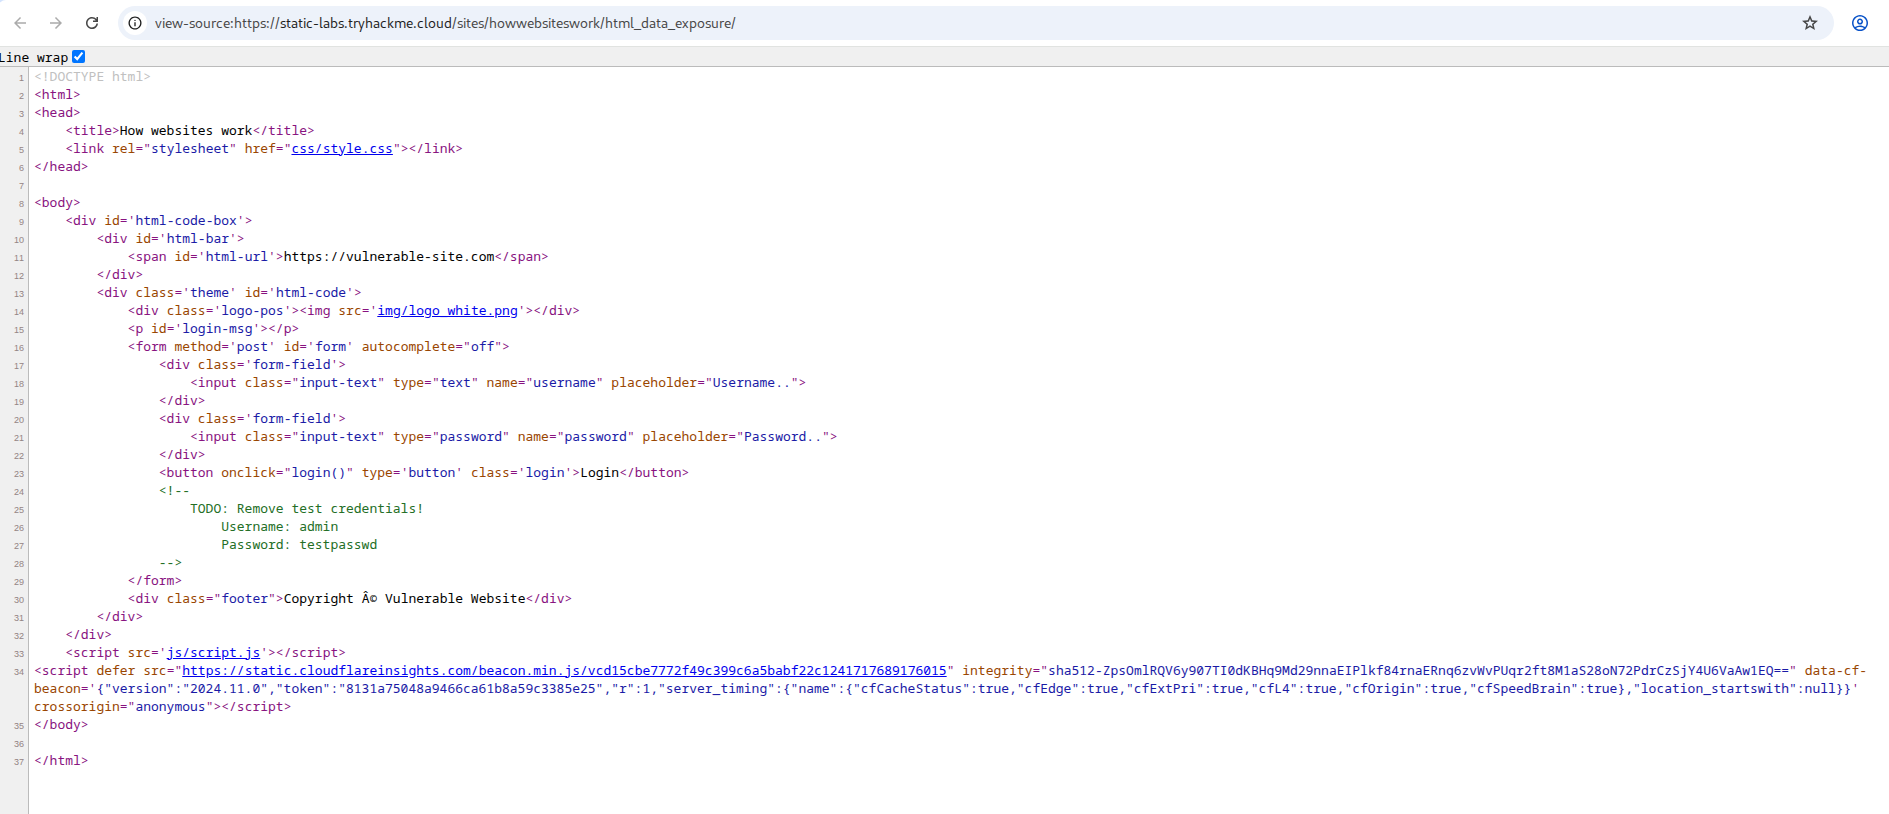Uncheck the Line wrap checkbox
Screen dimensions: 1889x814
(x=79, y=57)
